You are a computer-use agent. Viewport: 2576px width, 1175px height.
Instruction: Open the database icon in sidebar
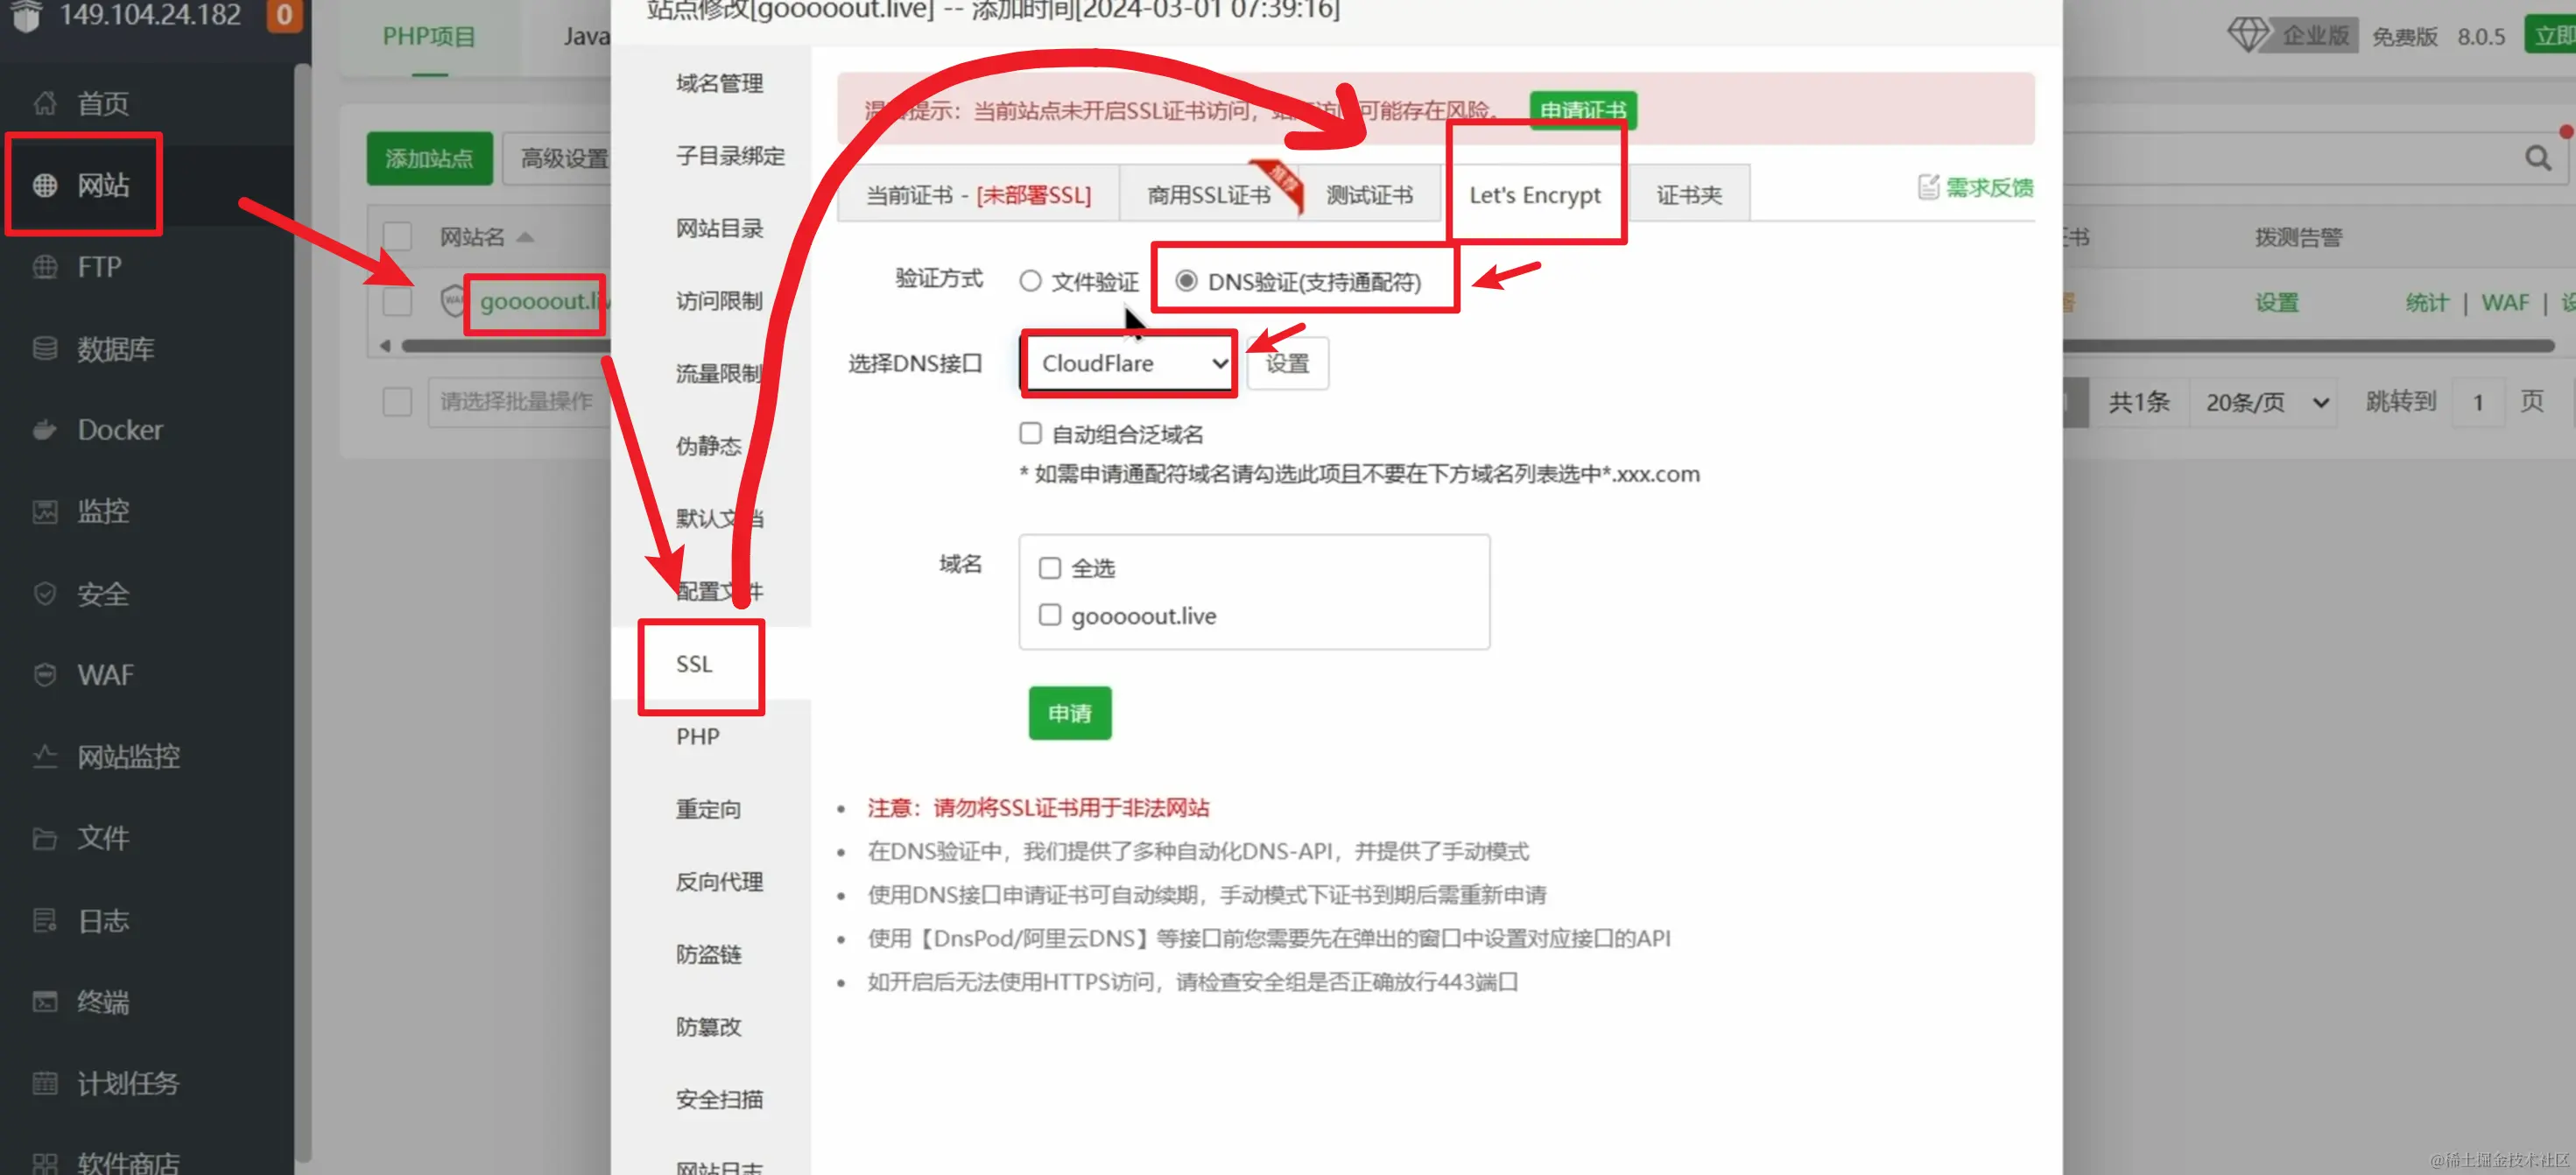tap(44, 348)
